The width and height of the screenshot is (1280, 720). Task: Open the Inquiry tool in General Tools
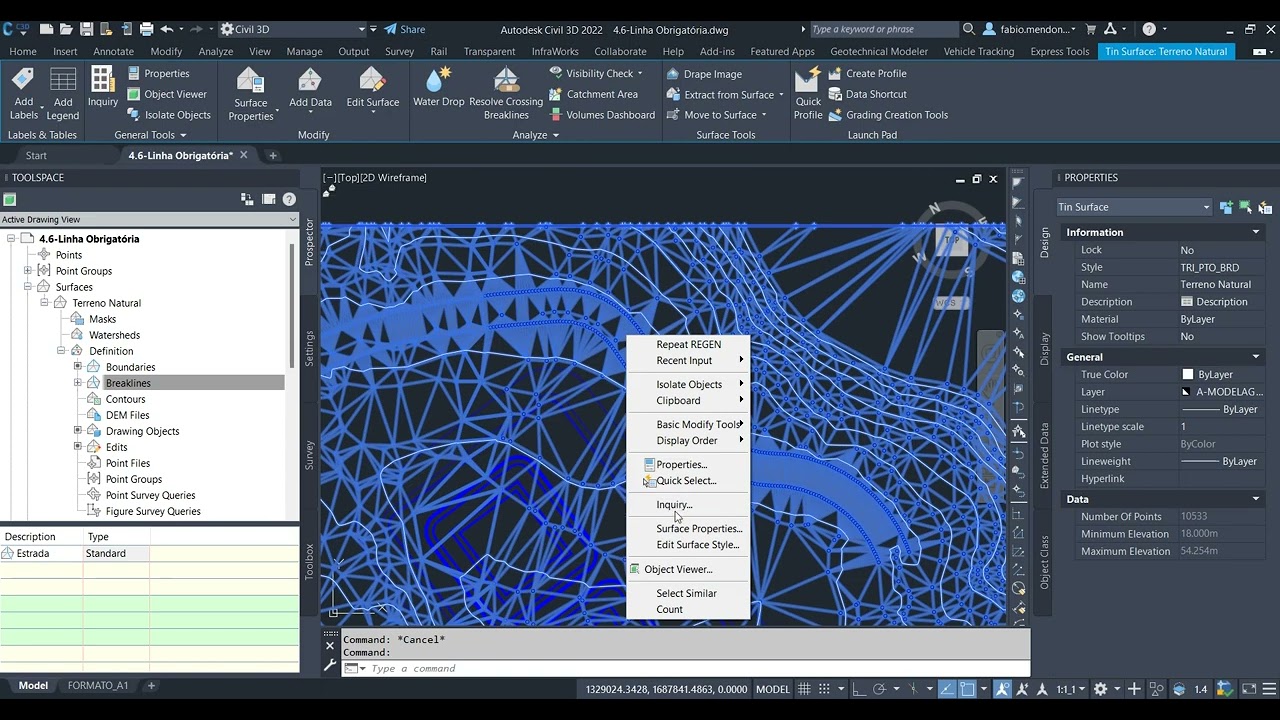[102, 87]
